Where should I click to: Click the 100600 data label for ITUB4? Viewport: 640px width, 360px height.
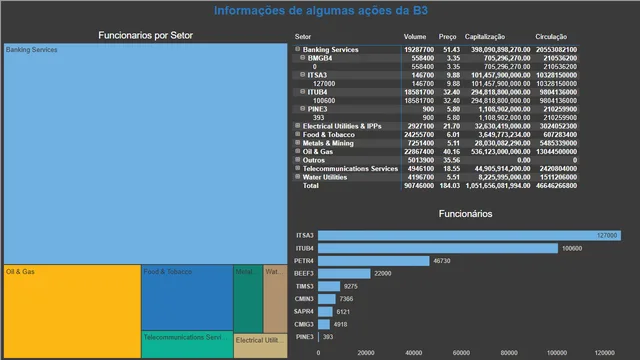coord(572,248)
